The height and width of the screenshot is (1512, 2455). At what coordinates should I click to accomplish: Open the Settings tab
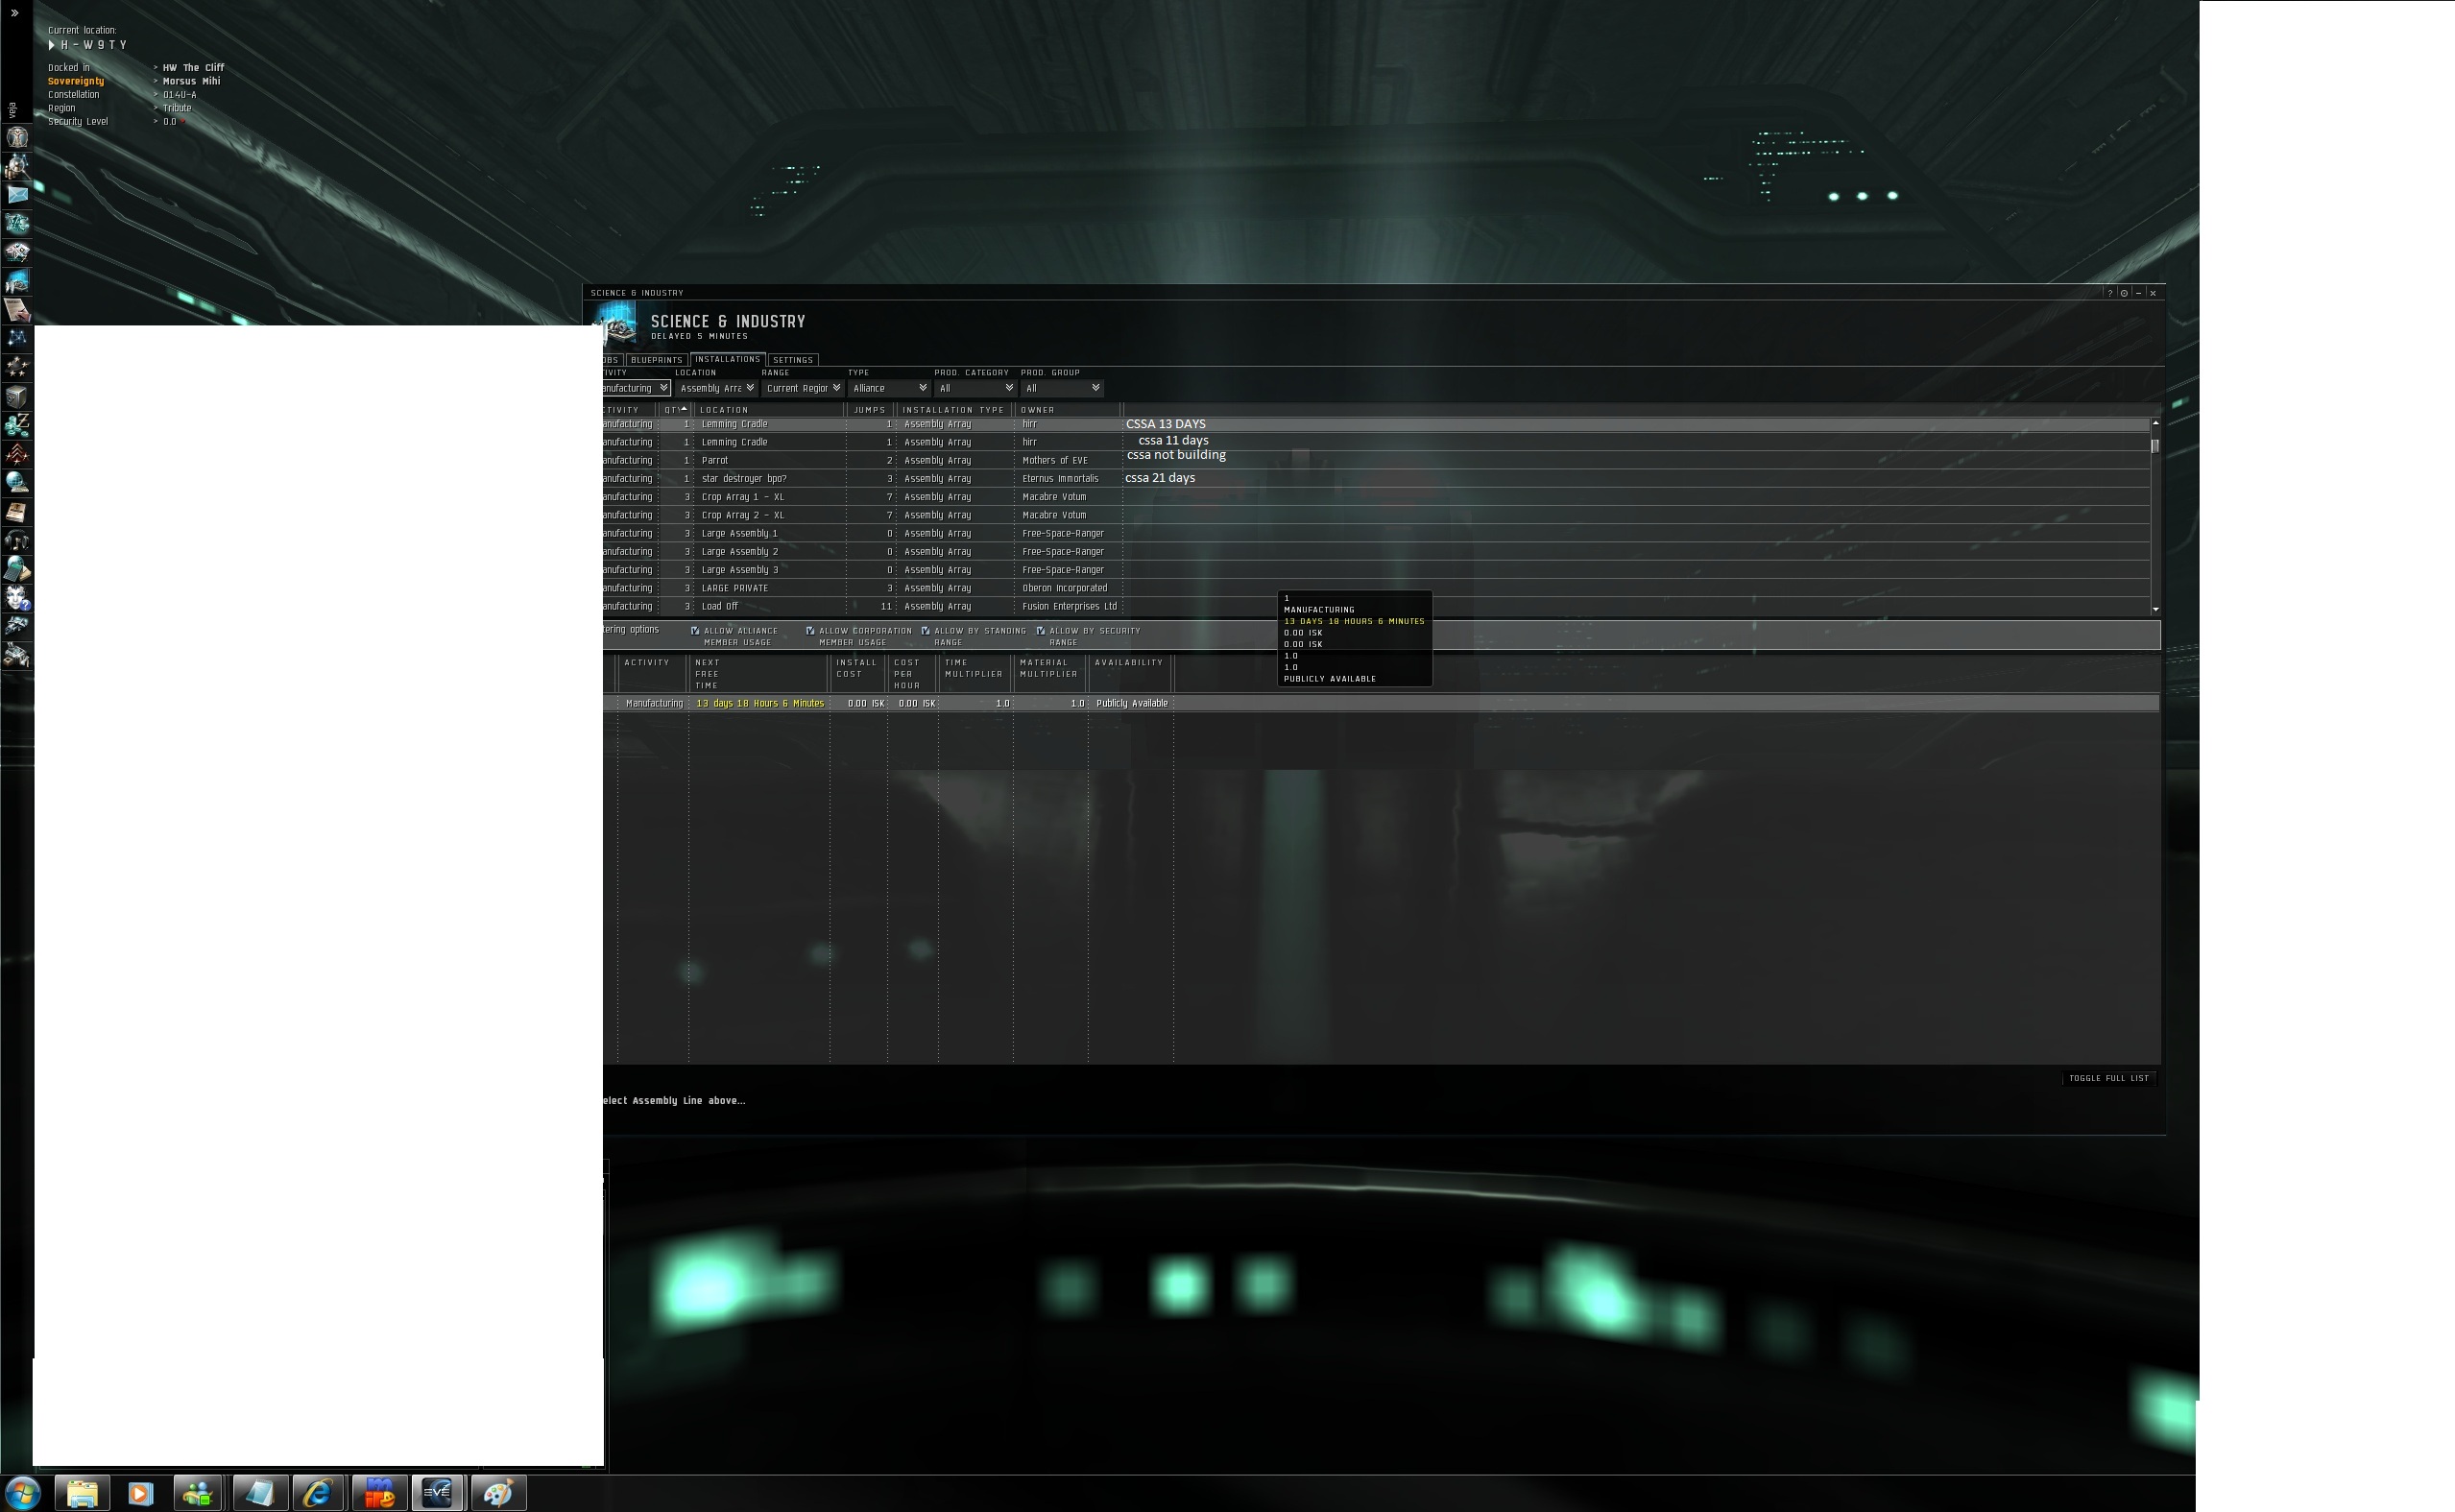click(792, 360)
